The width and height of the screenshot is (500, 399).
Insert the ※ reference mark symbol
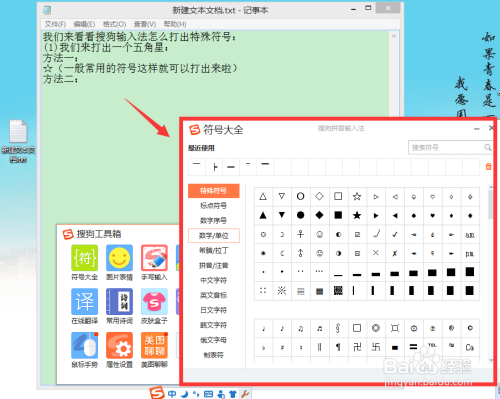[x=282, y=291]
